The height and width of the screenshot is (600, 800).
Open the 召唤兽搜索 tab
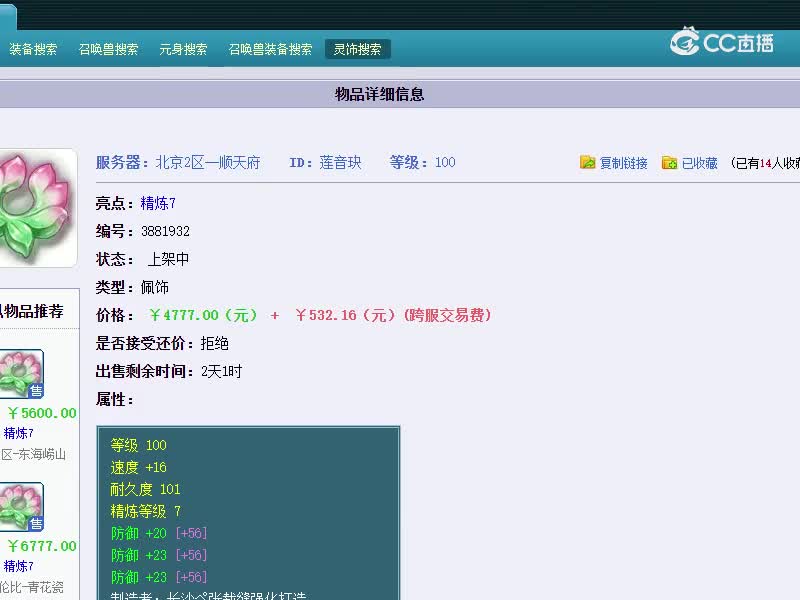click(x=108, y=49)
